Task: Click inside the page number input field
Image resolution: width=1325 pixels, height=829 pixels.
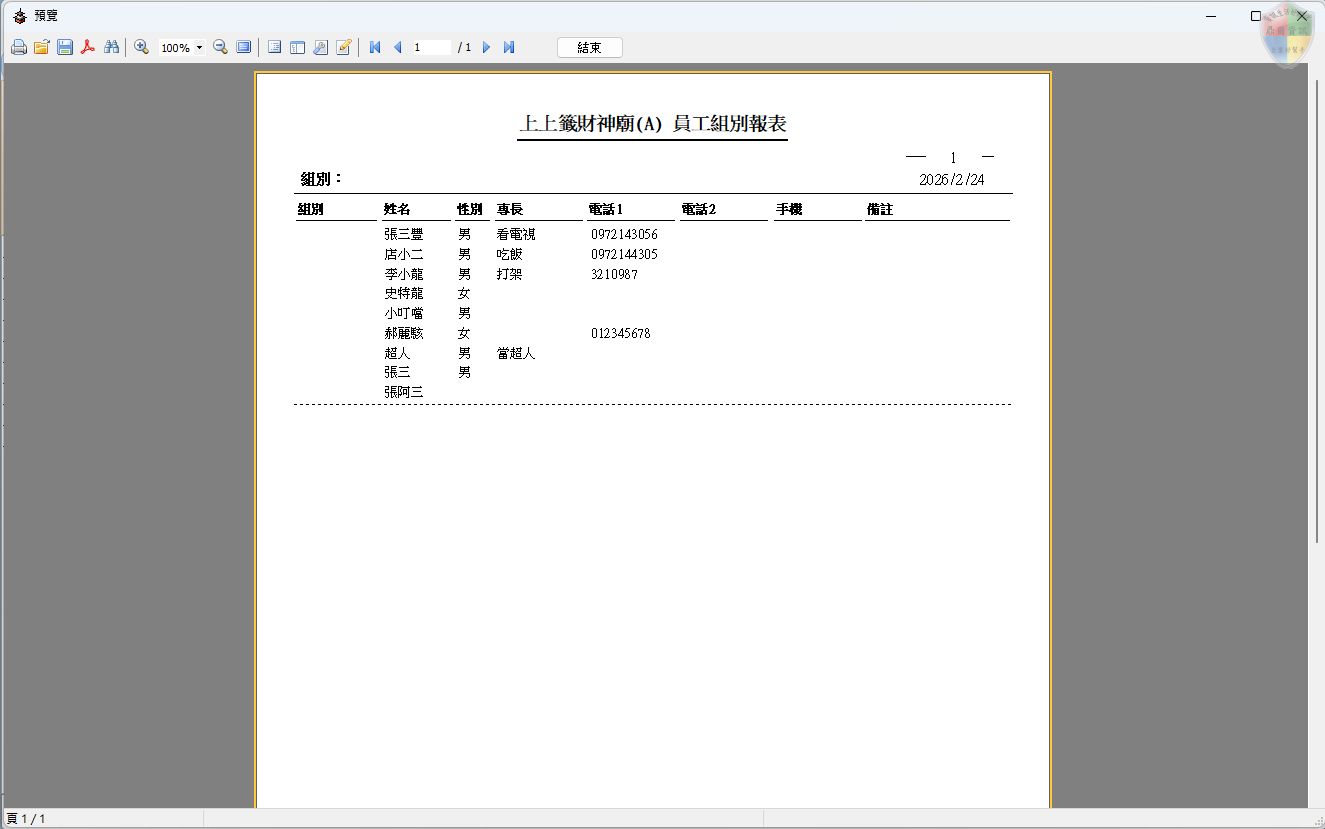Action: [430, 46]
